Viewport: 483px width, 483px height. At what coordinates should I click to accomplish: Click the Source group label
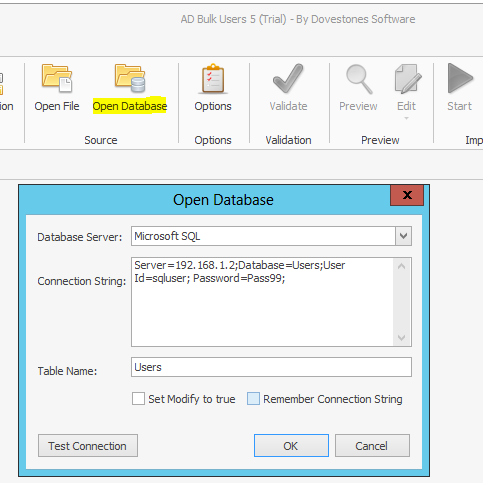(101, 140)
